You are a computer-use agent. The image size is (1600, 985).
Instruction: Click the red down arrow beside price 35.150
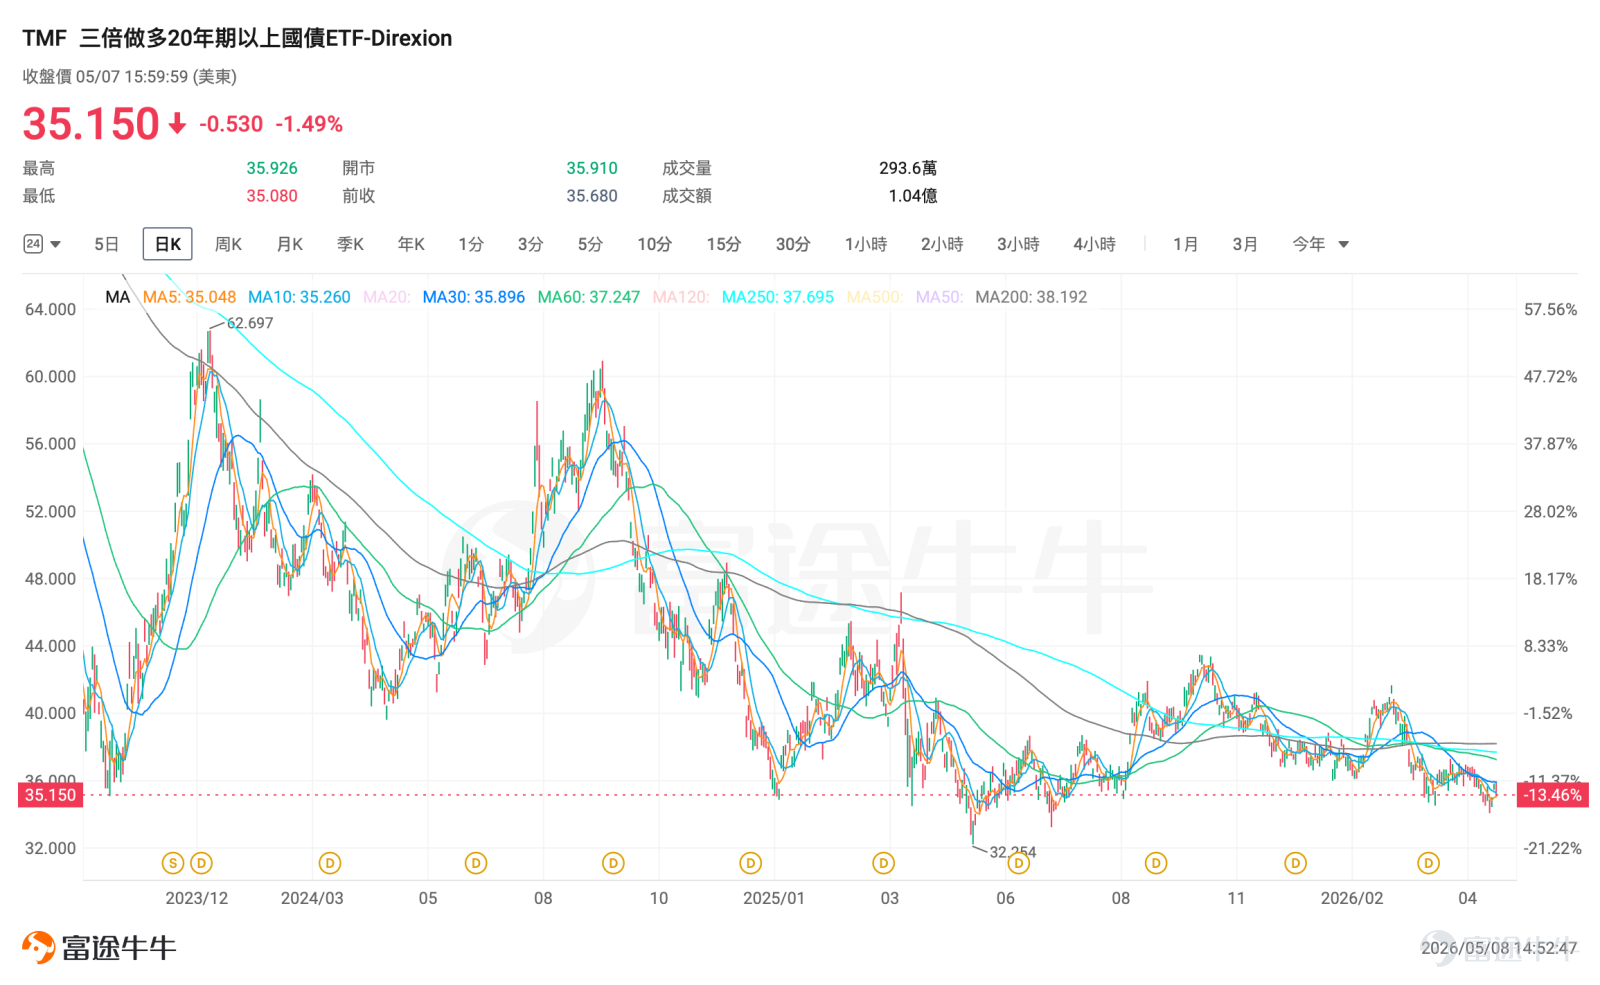[177, 124]
